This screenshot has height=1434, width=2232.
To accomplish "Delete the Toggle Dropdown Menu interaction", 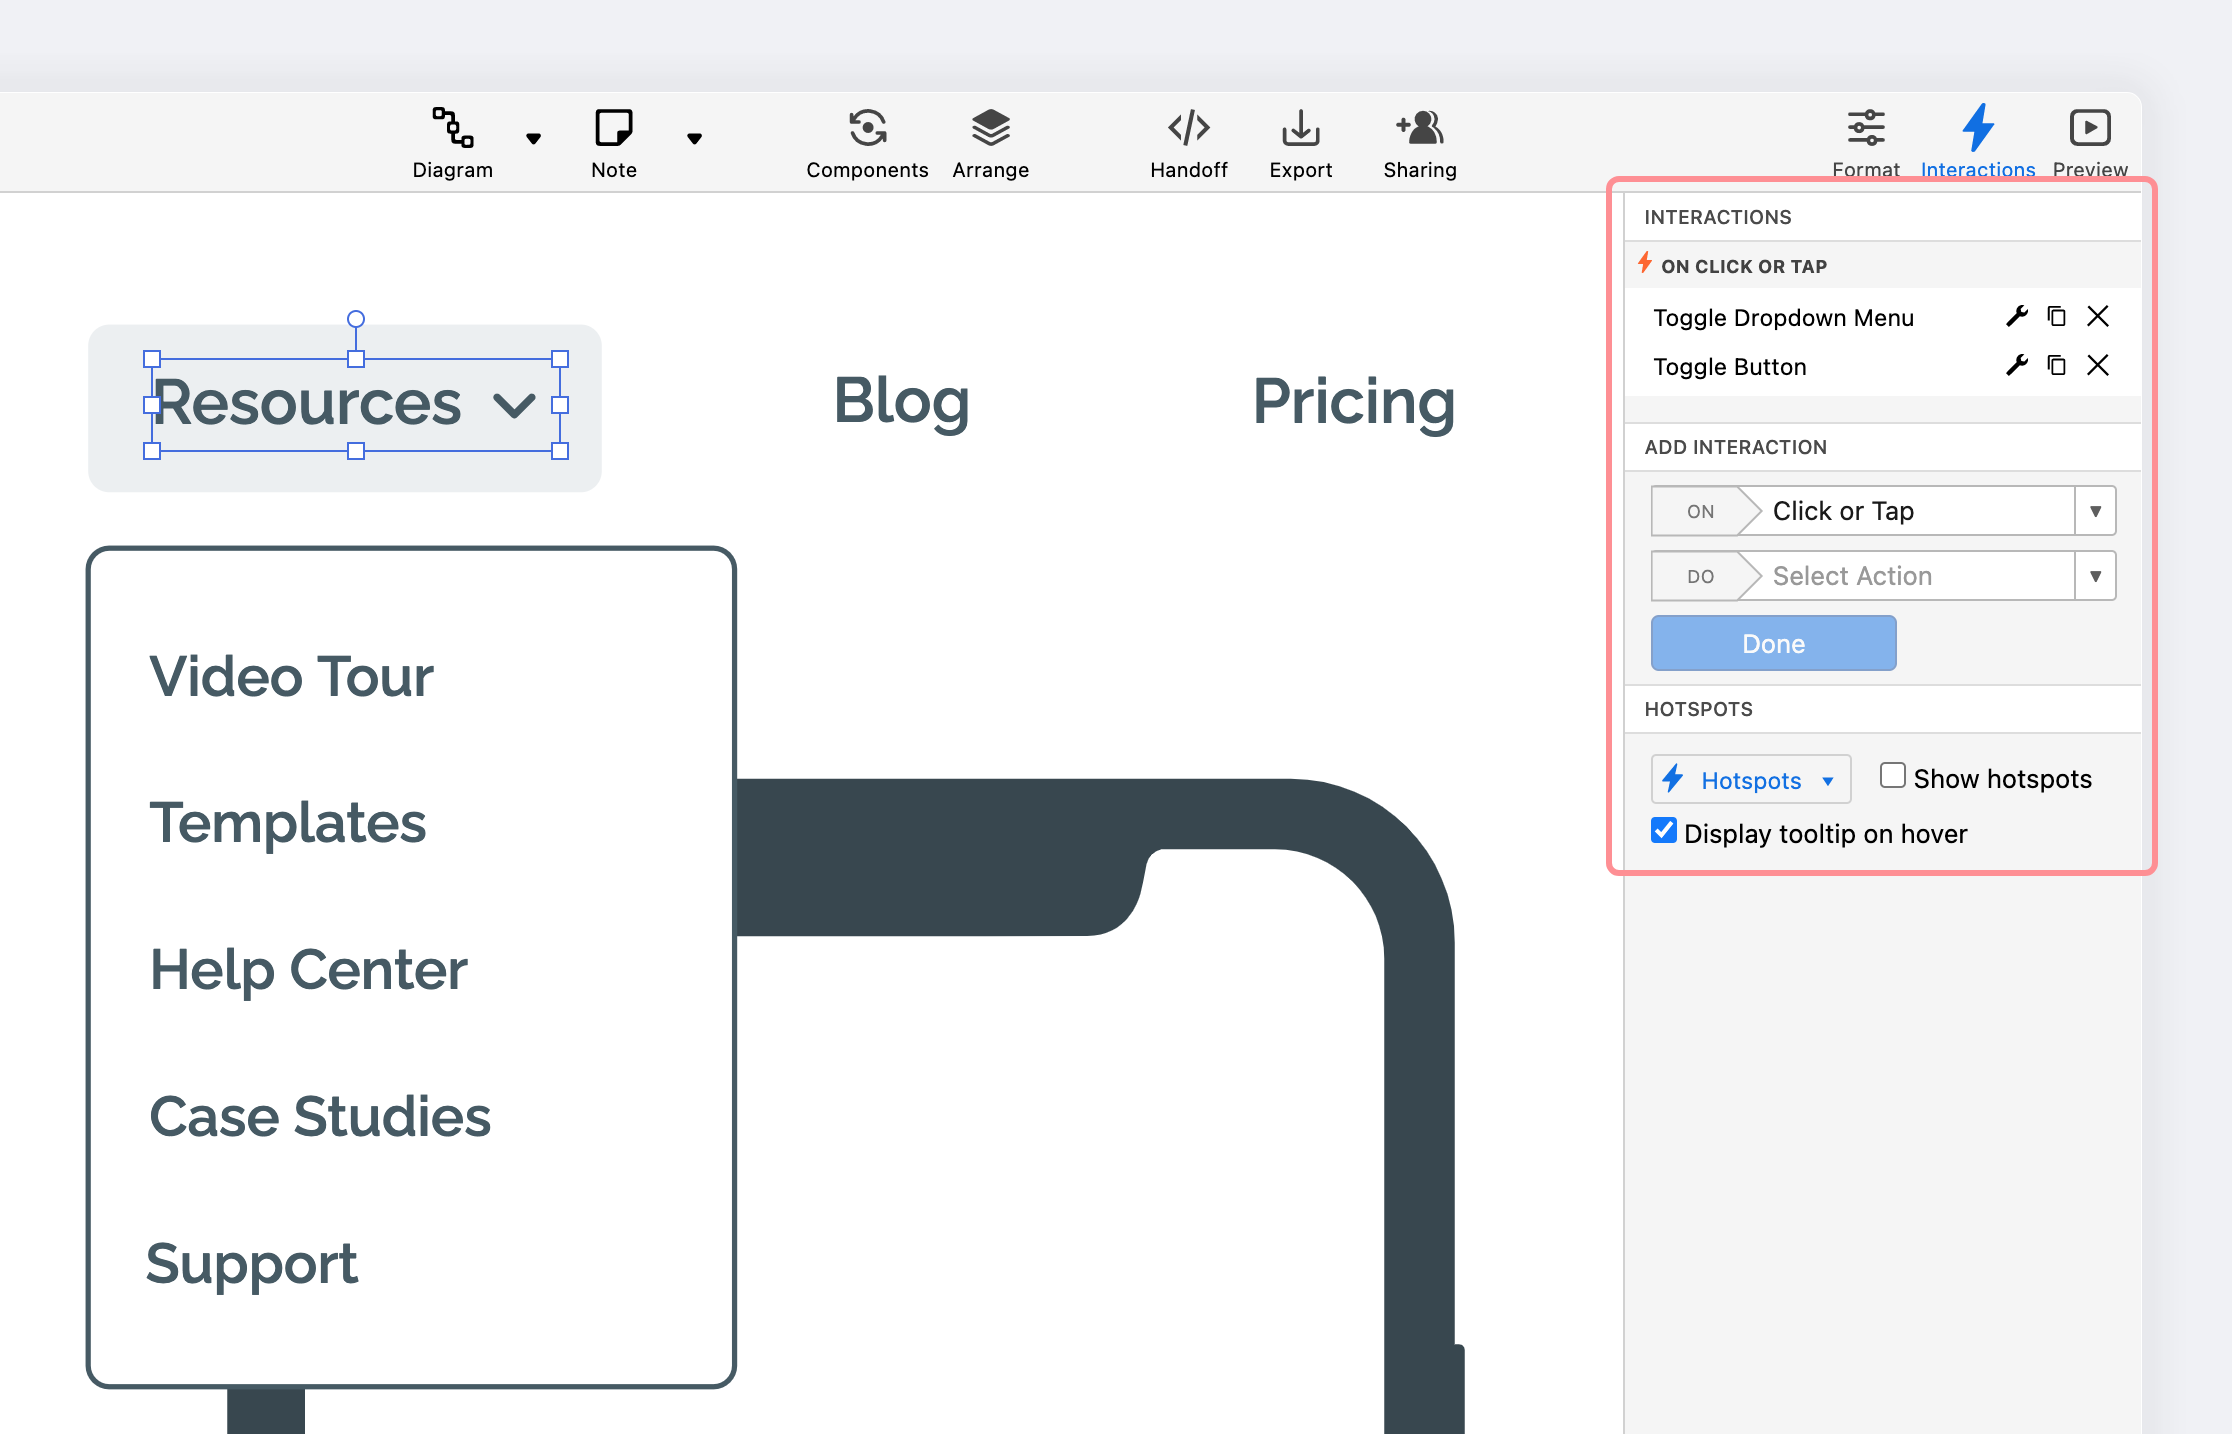I will (2098, 317).
